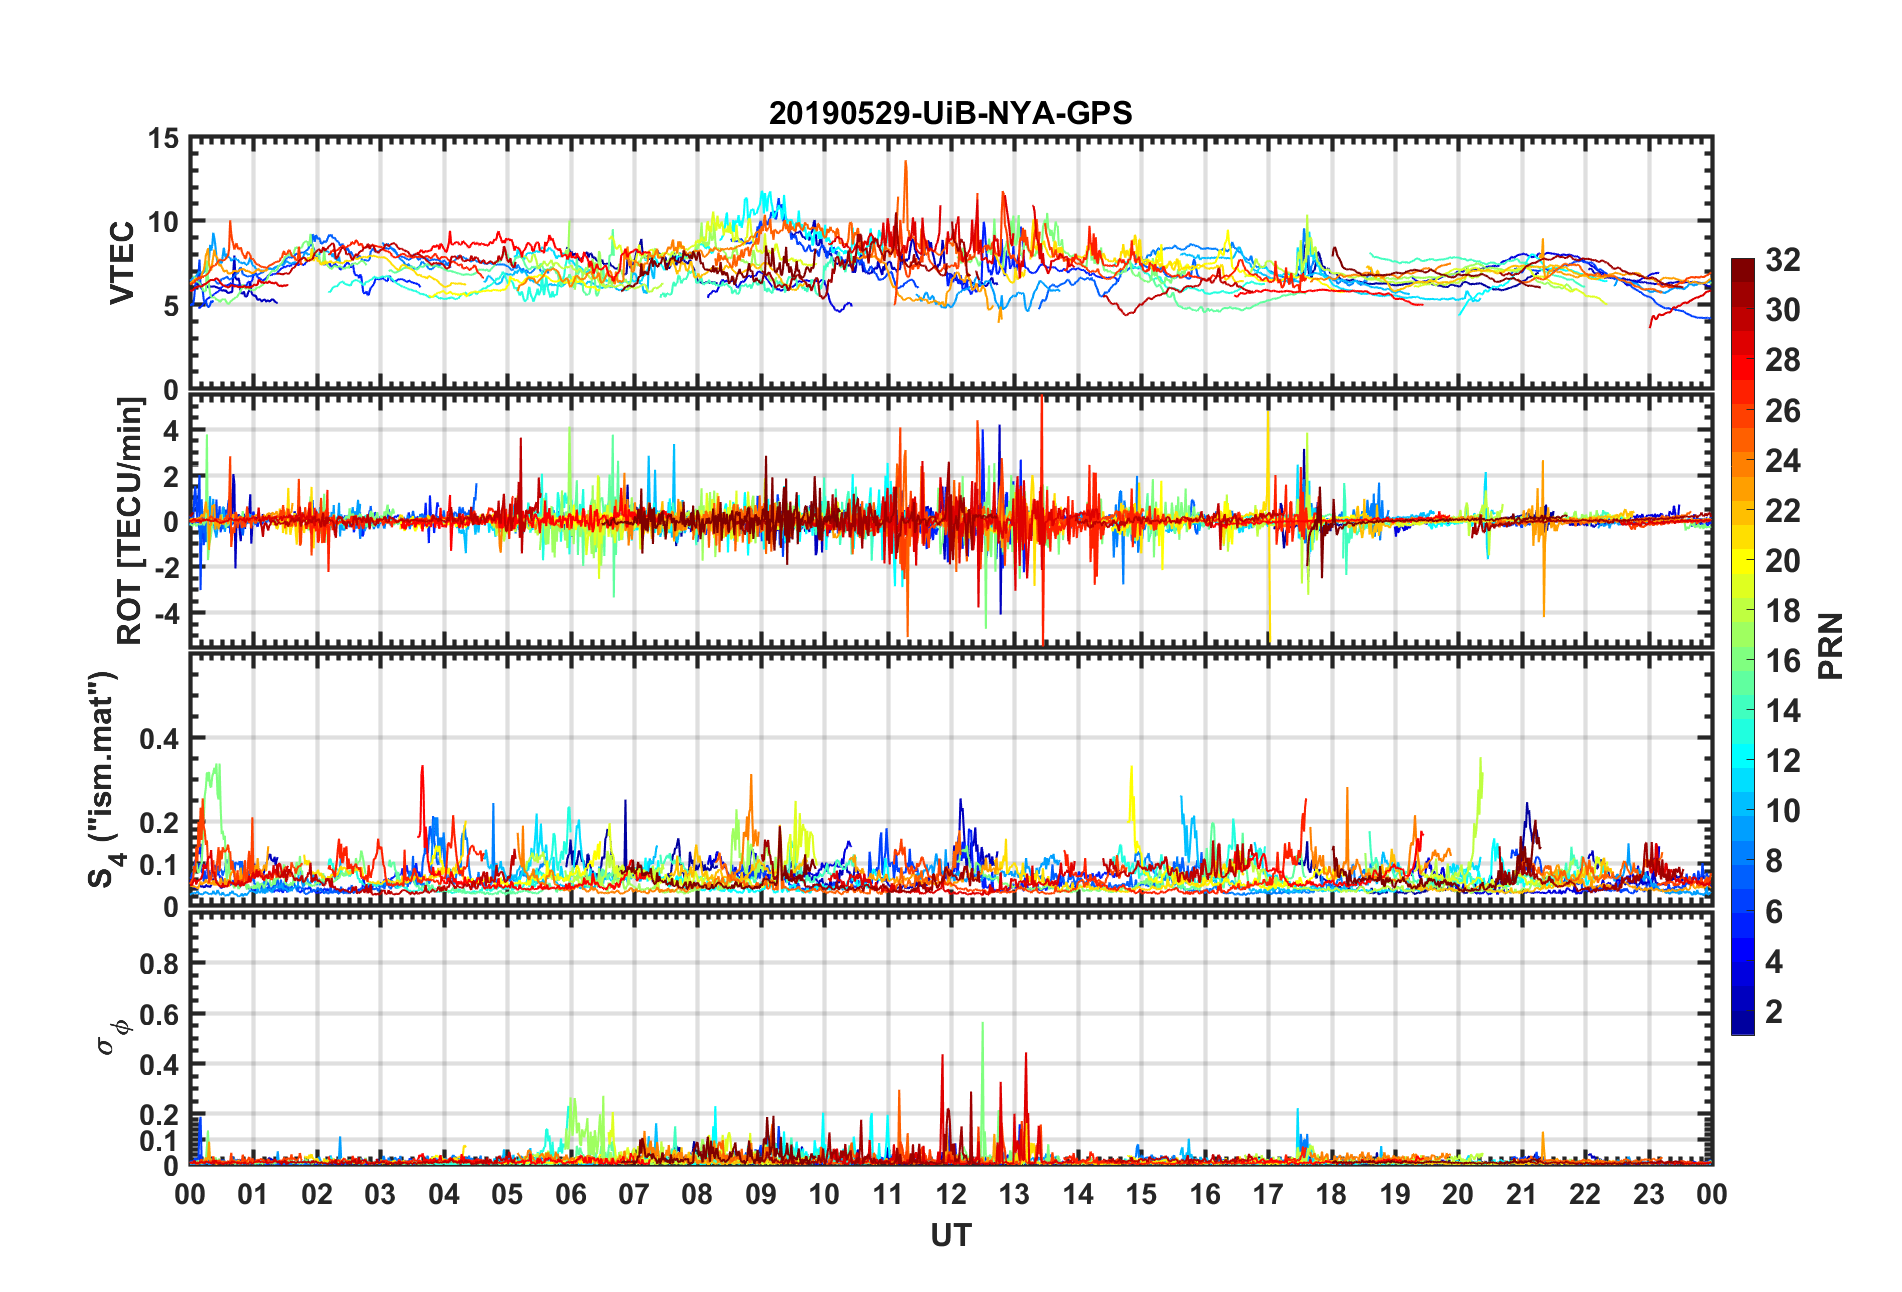Screen dimensions: 1902x1292
Task: Click the x-axis tick label 03
Action: pyautogui.click(x=380, y=1194)
